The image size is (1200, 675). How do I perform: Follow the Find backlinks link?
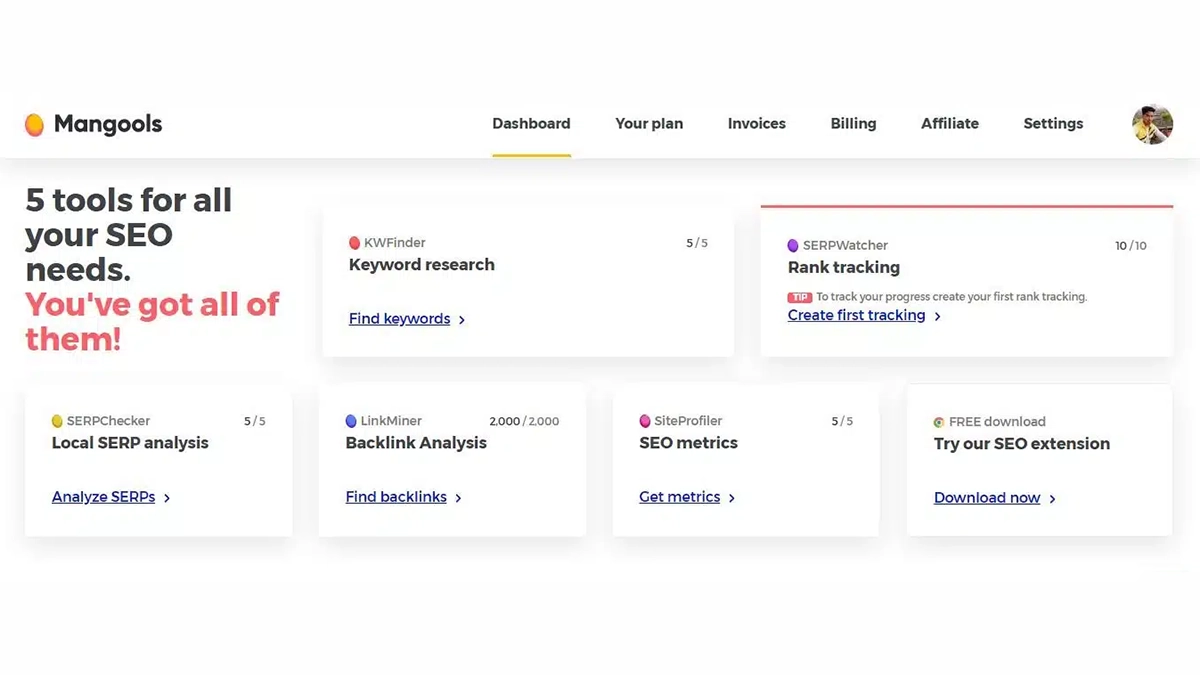pyautogui.click(x=396, y=497)
